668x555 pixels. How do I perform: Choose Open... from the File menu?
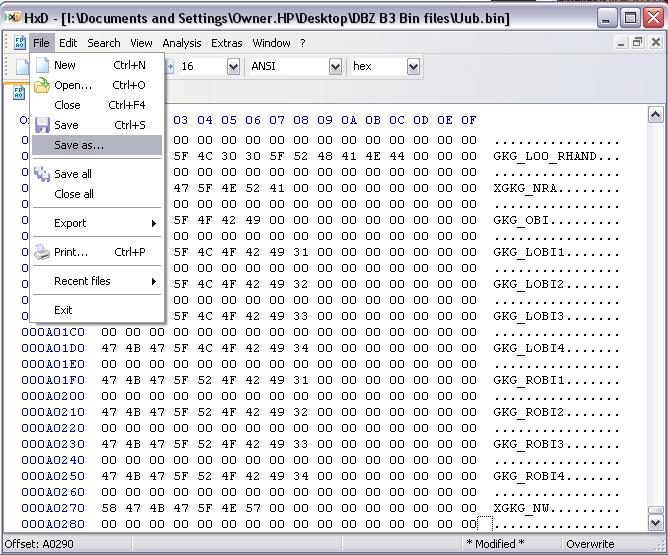[97, 85]
